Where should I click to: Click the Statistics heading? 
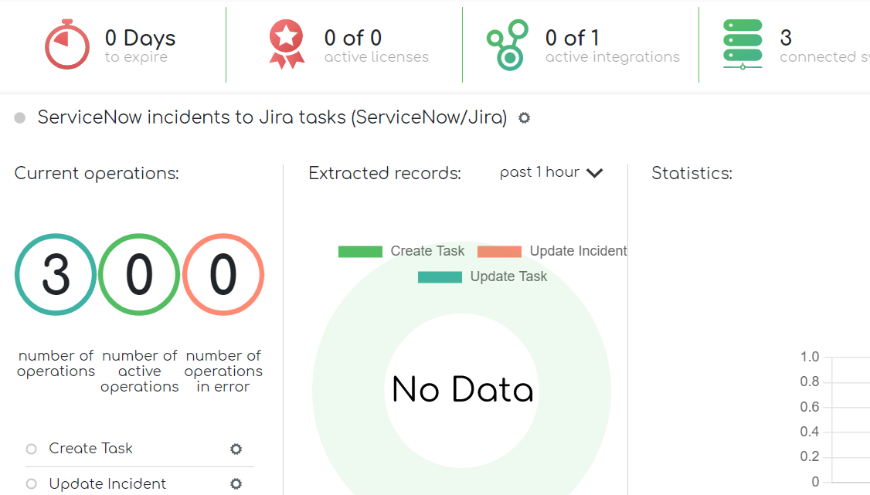(692, 173)
